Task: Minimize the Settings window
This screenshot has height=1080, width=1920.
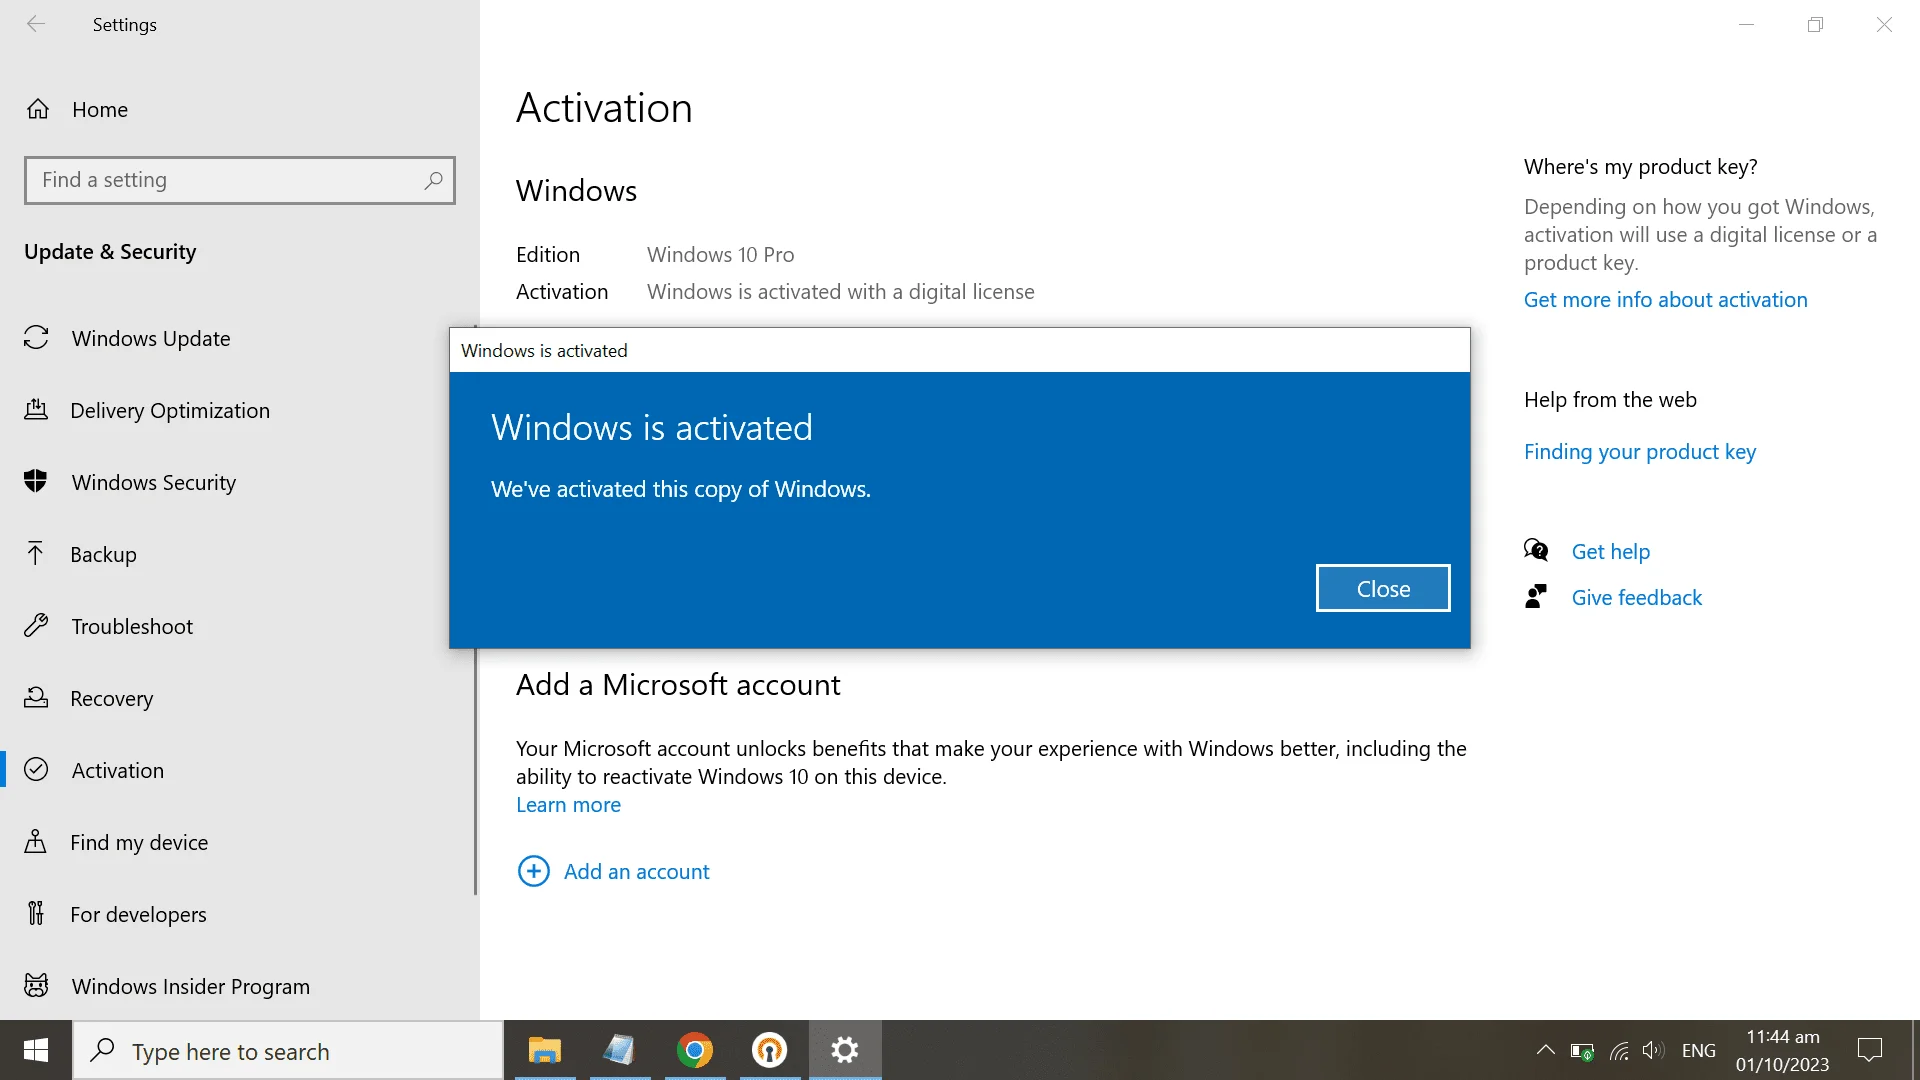Action: (1747, 24)
